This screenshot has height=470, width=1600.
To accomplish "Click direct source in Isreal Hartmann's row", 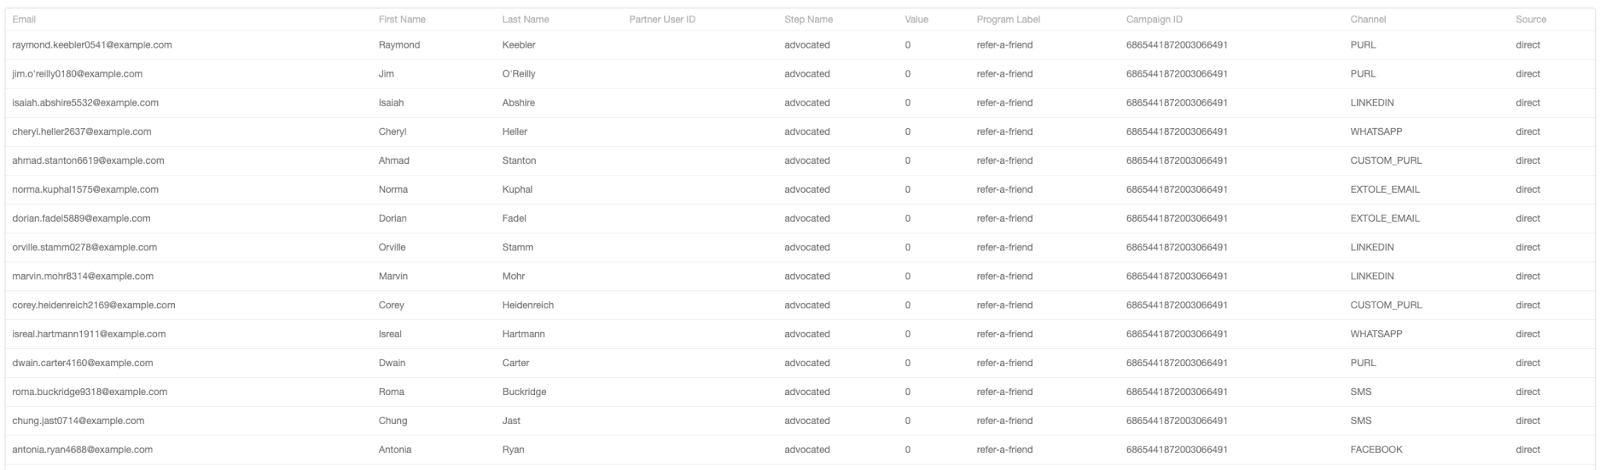I will pyautogui.click(x=1527, y=335).
